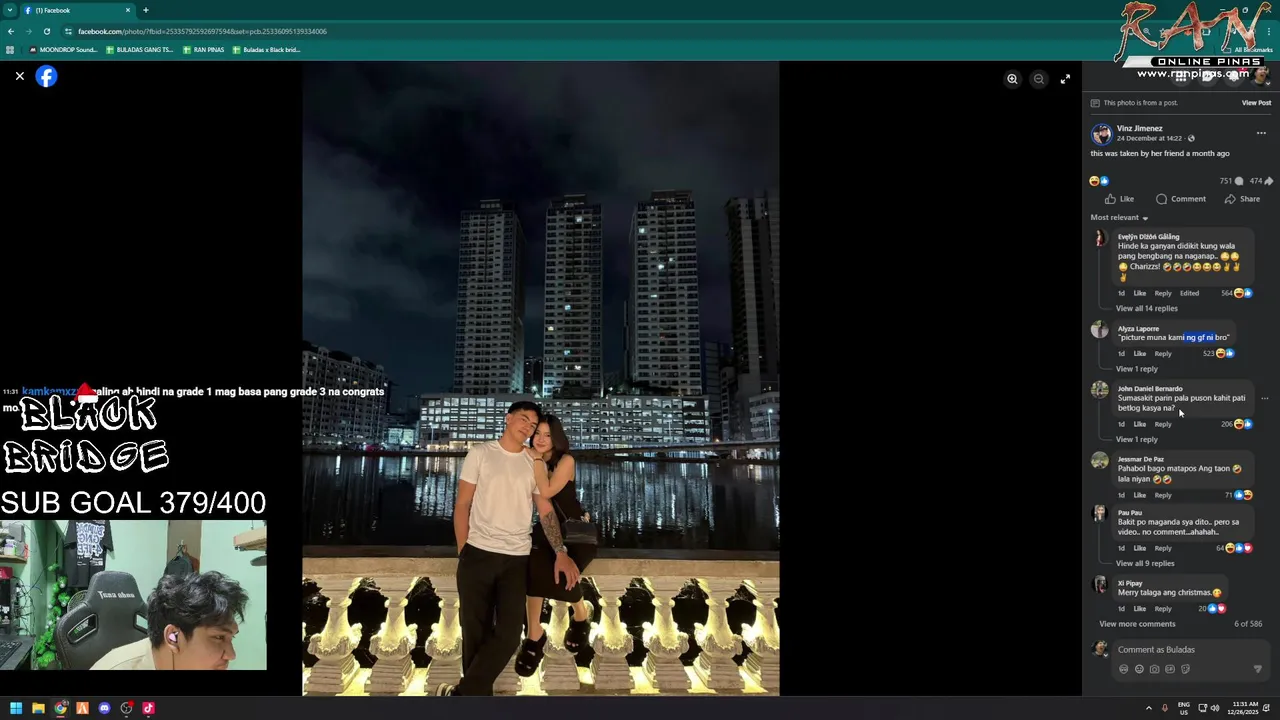This screenshot has height=720, width=1280.
Task: Share the post
Action: click(x=1242, y=199)
